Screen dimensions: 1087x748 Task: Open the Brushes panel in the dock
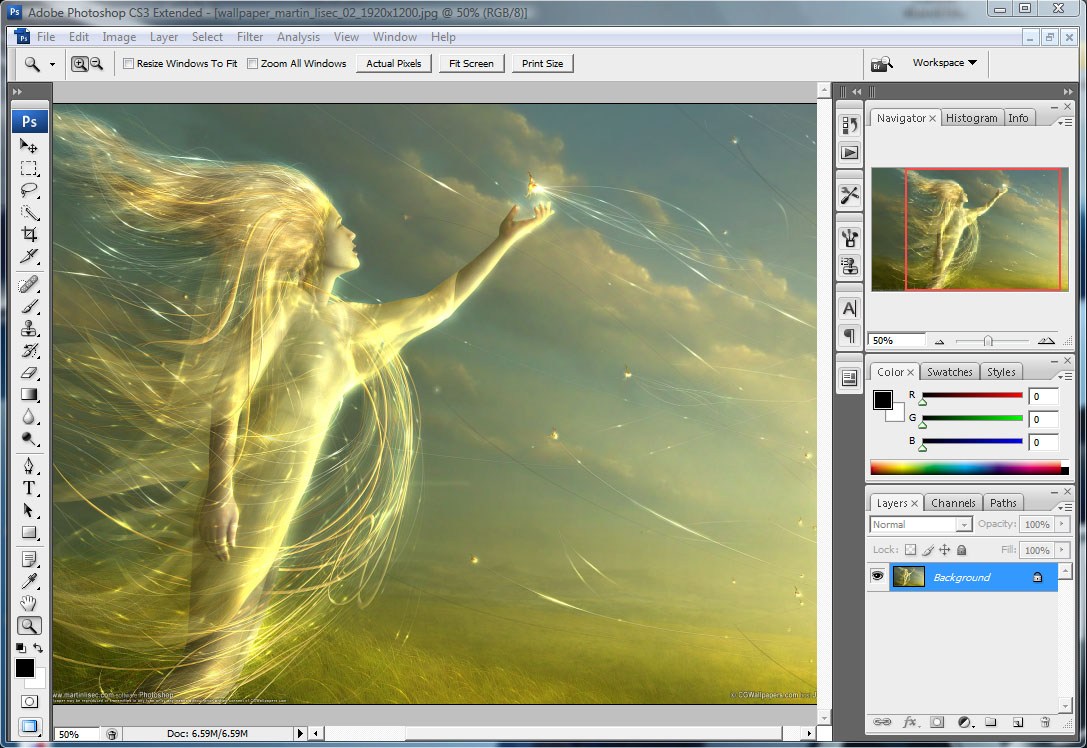[x=849, y=237]
